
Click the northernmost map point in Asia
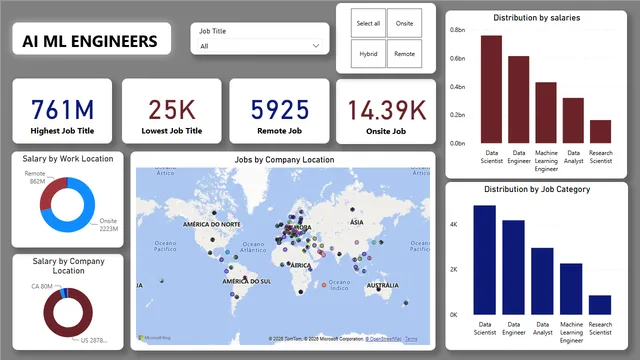point(352,209)
